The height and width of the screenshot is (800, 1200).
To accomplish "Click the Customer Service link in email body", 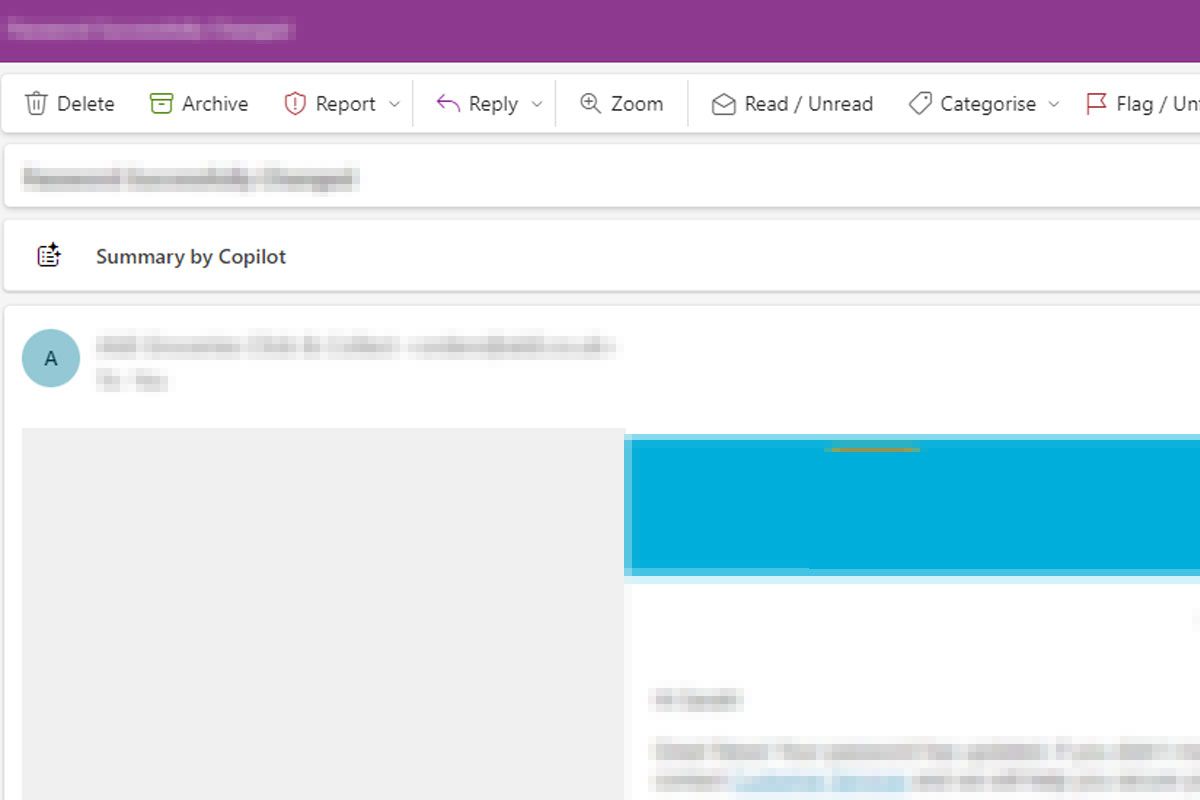I will point(819,782).
